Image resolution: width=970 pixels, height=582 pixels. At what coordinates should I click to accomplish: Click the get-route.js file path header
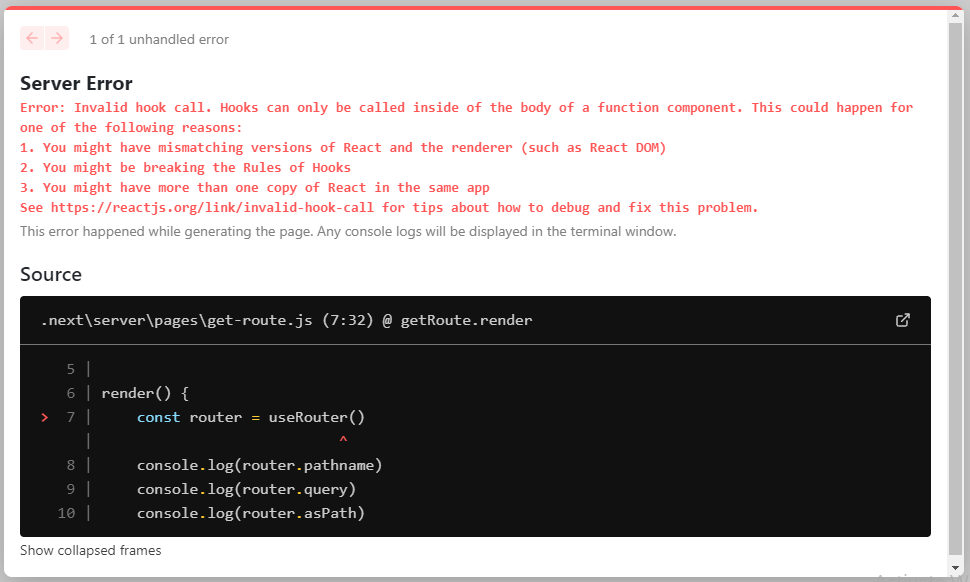[x=286, y=320]
